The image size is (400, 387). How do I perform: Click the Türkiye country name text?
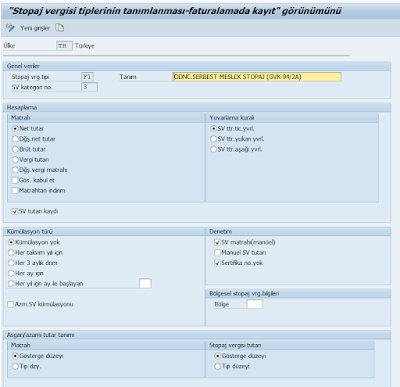(85, 46)
